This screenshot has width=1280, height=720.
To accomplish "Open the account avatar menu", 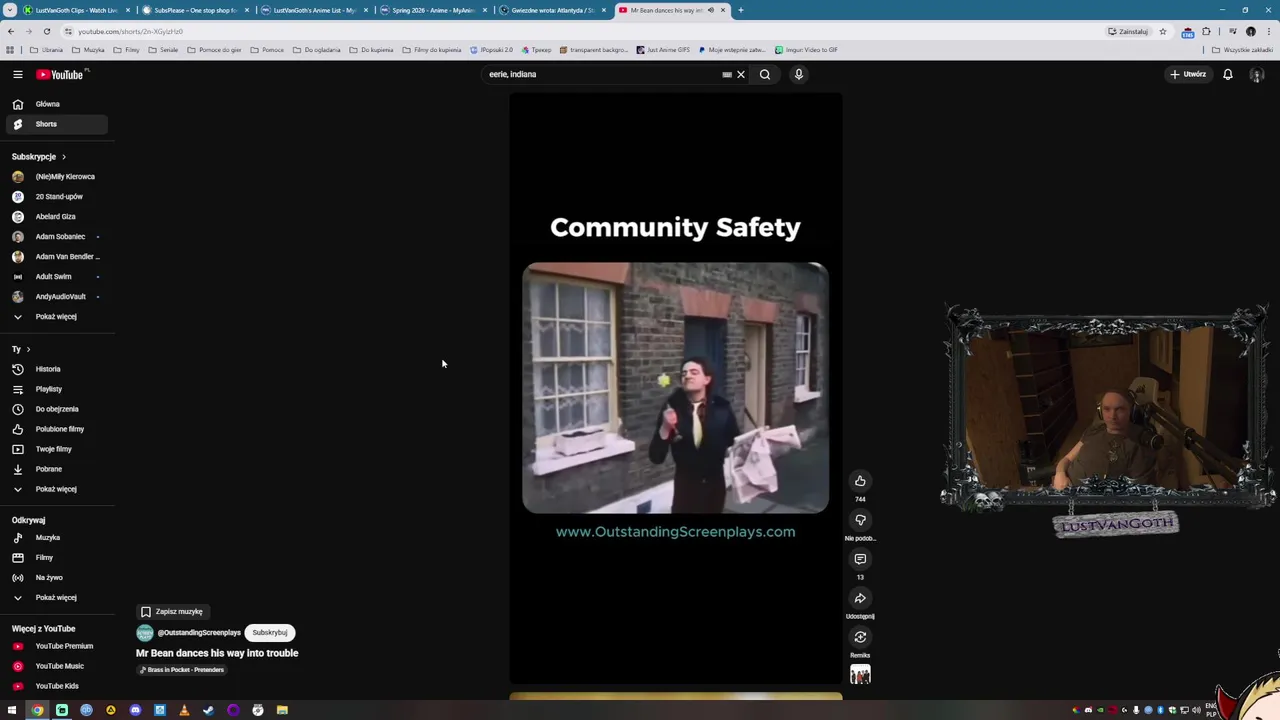I will click(x=1257, y=74).
